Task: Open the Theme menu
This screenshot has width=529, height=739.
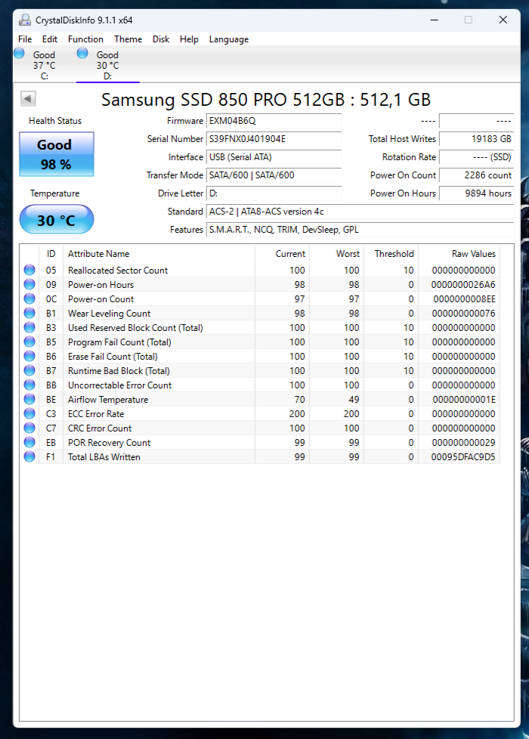Action: point(128,39)
